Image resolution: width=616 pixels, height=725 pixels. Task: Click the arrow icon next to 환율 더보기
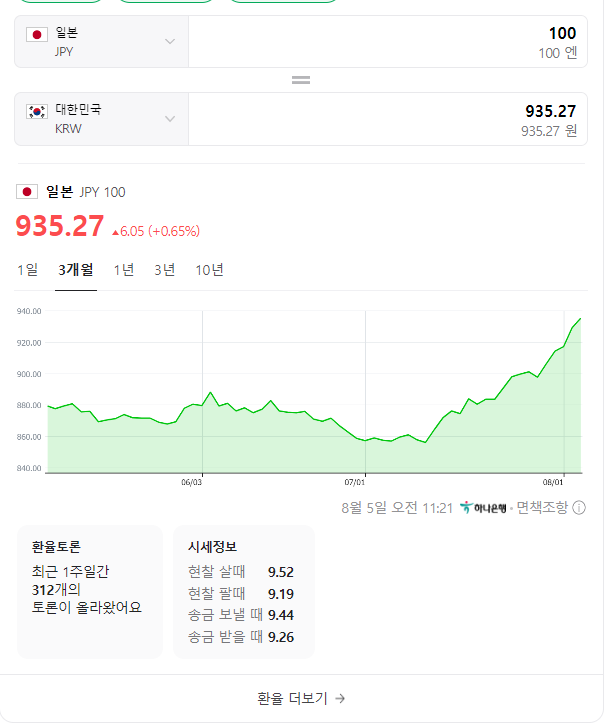(x=341, y=699)
